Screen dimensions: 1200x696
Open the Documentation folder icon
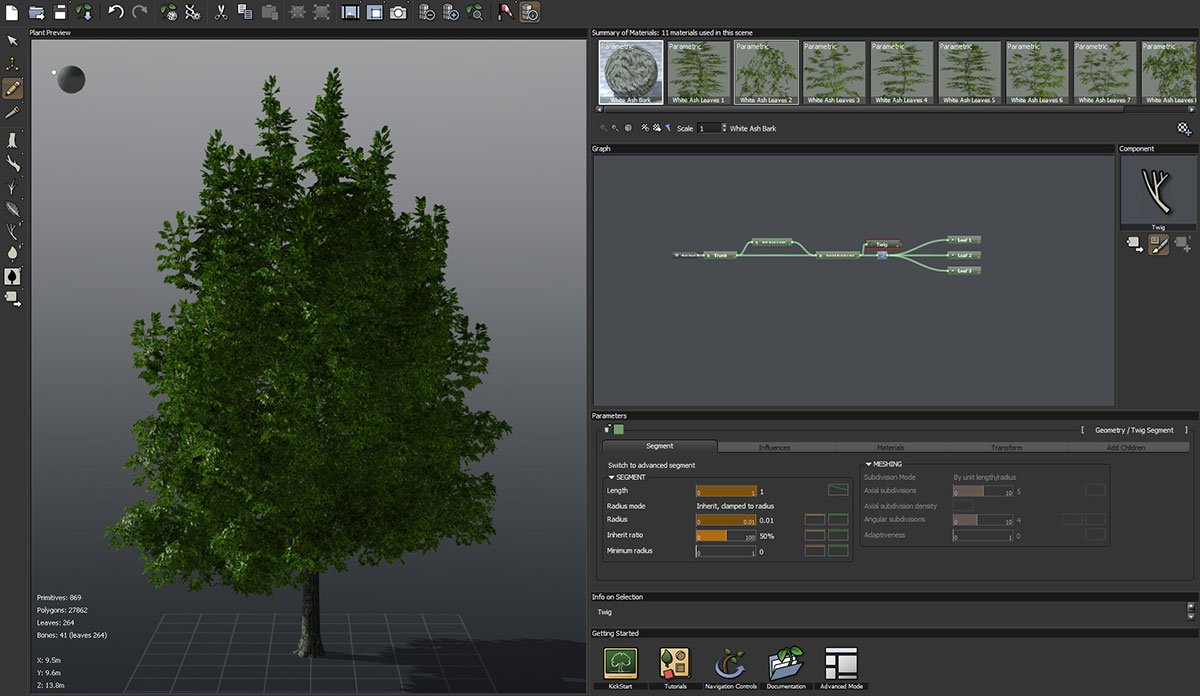click(785, 666)
